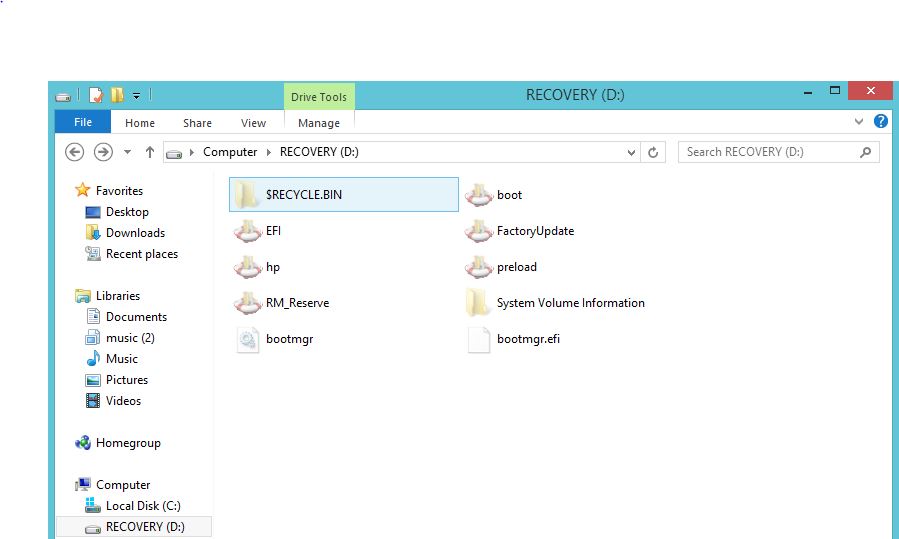Collapse the Favorites section in navigation pane
The image size is (899, 539).
pos(68,190)
